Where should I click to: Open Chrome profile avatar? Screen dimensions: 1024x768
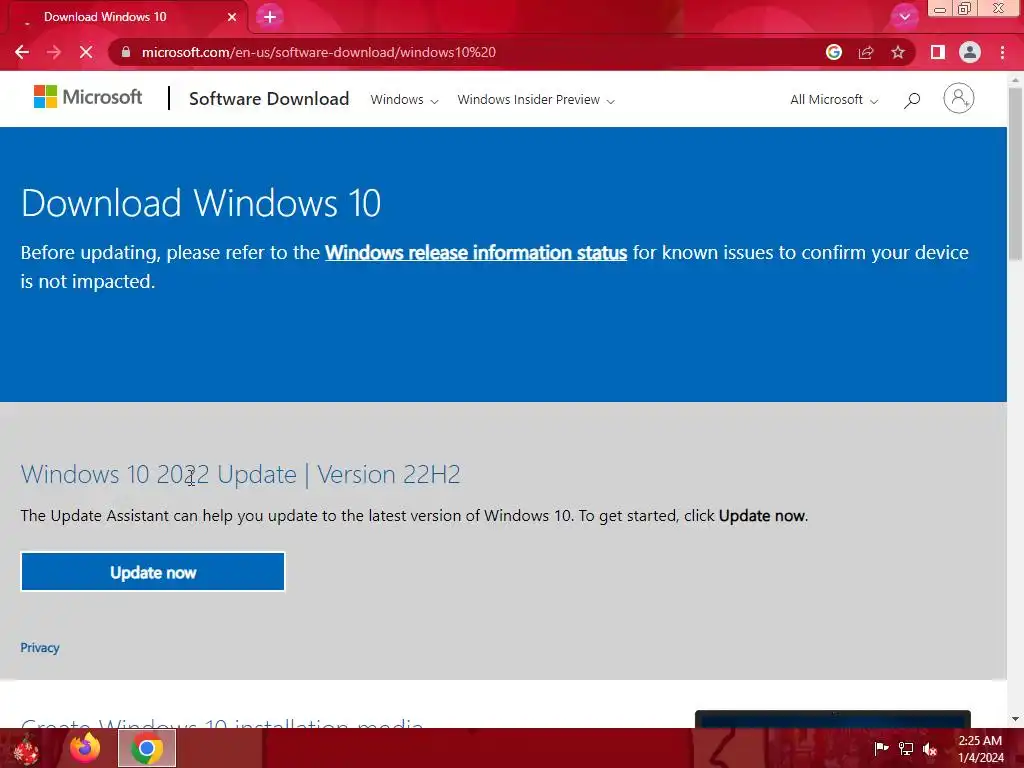(x=970, y=52)
